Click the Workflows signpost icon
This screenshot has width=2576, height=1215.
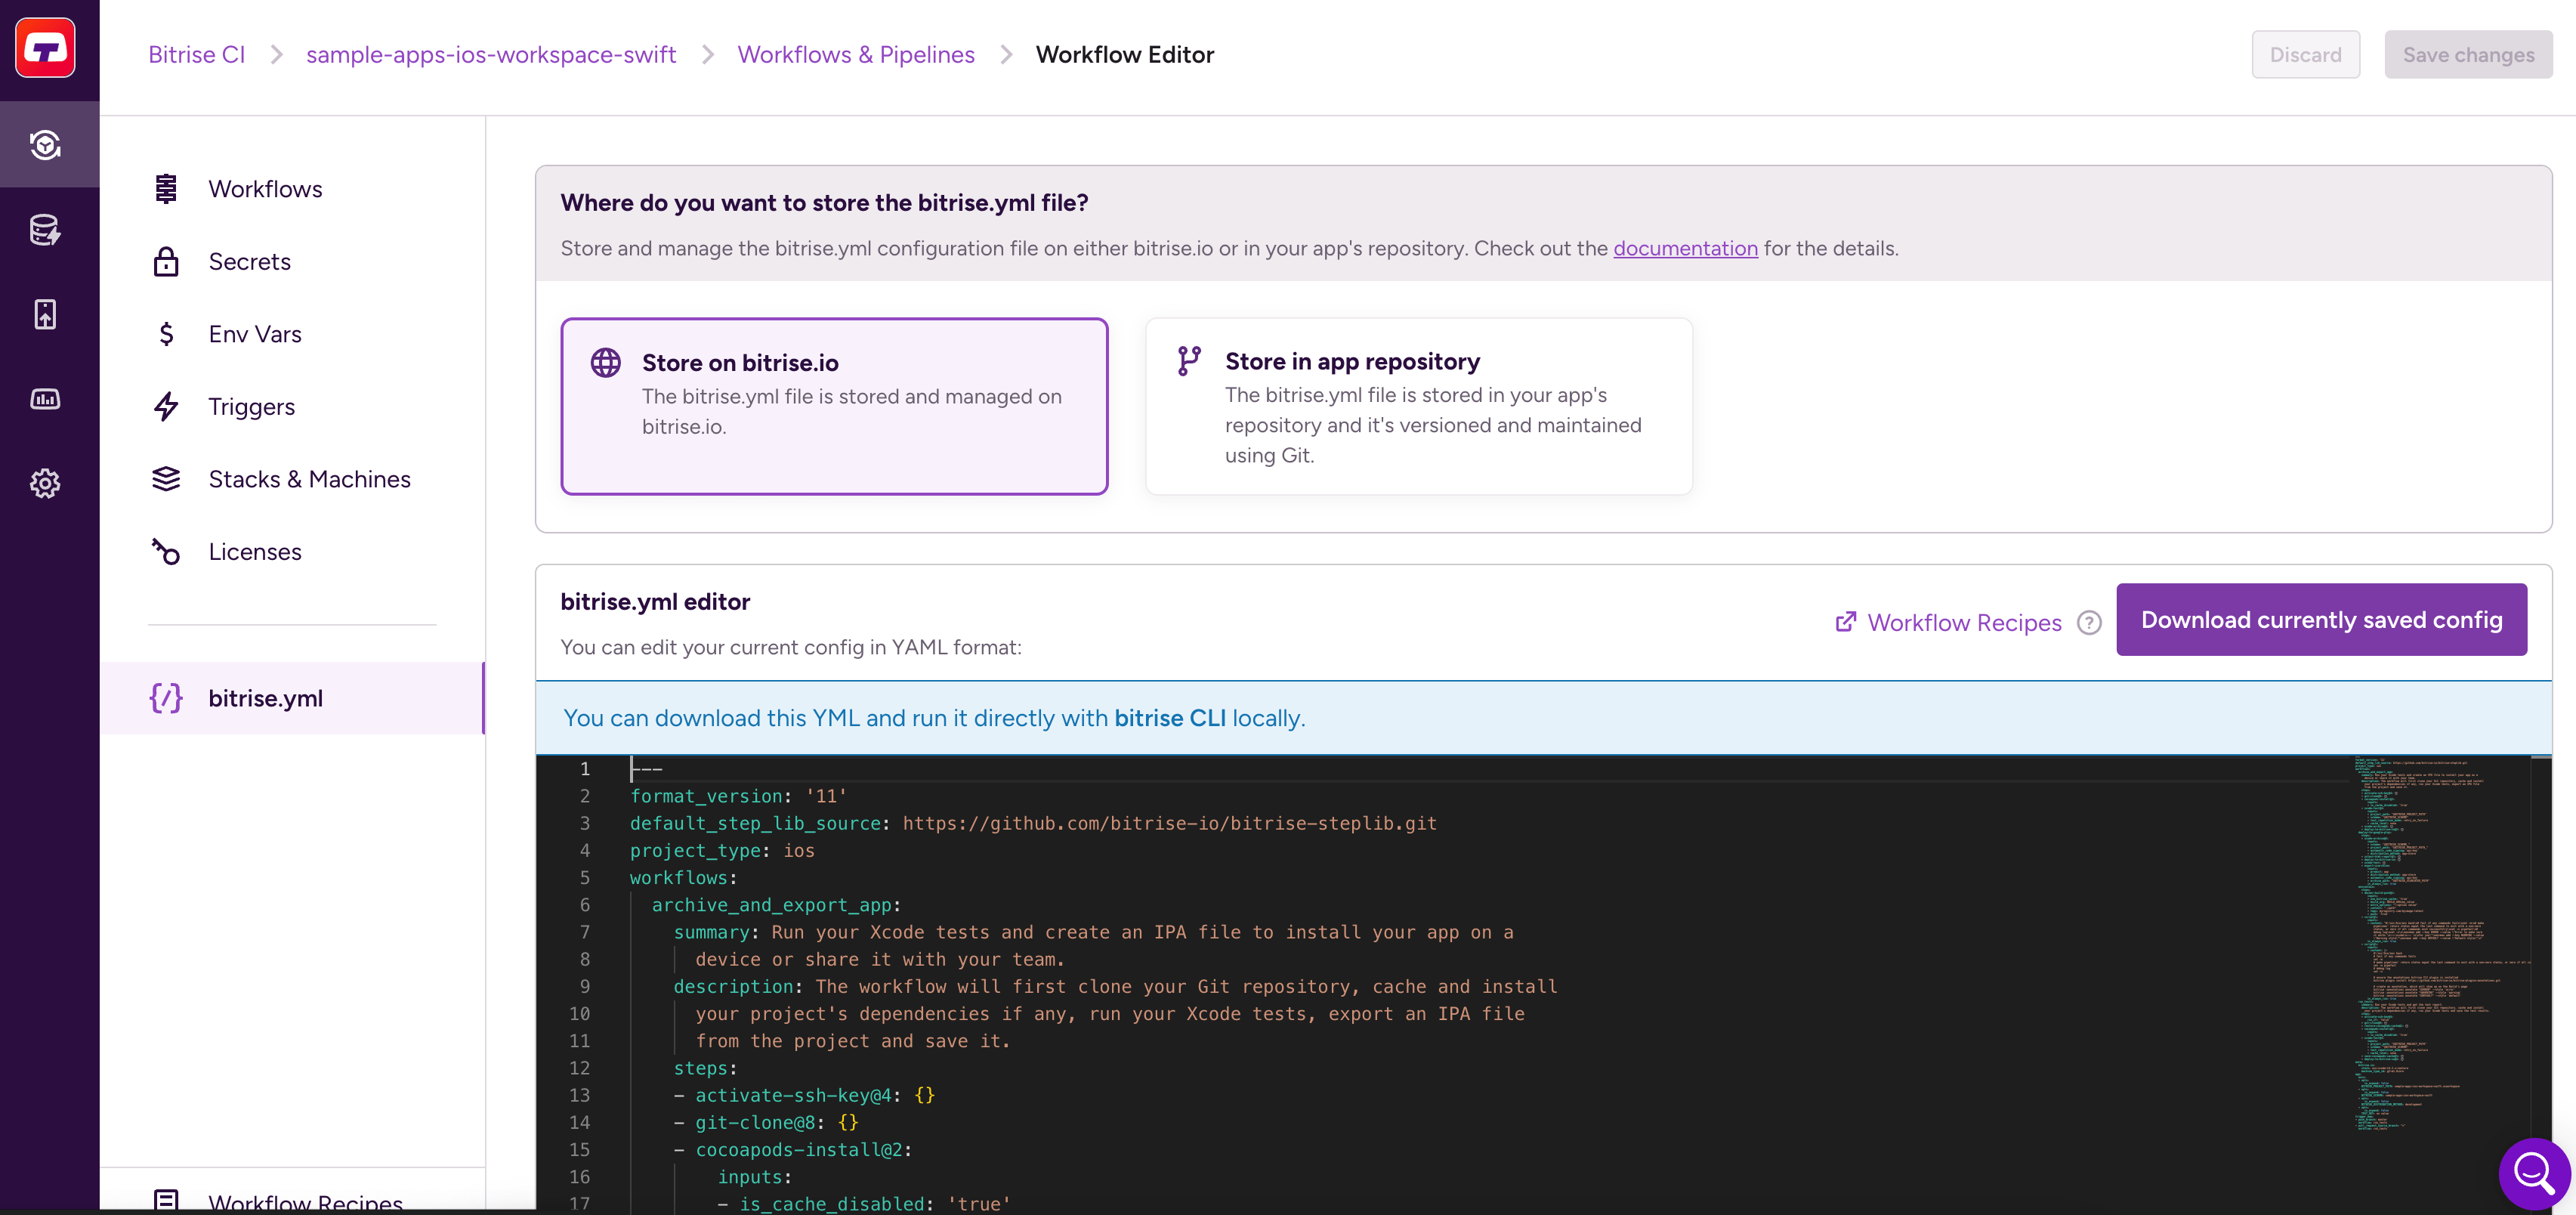[166, 189]
